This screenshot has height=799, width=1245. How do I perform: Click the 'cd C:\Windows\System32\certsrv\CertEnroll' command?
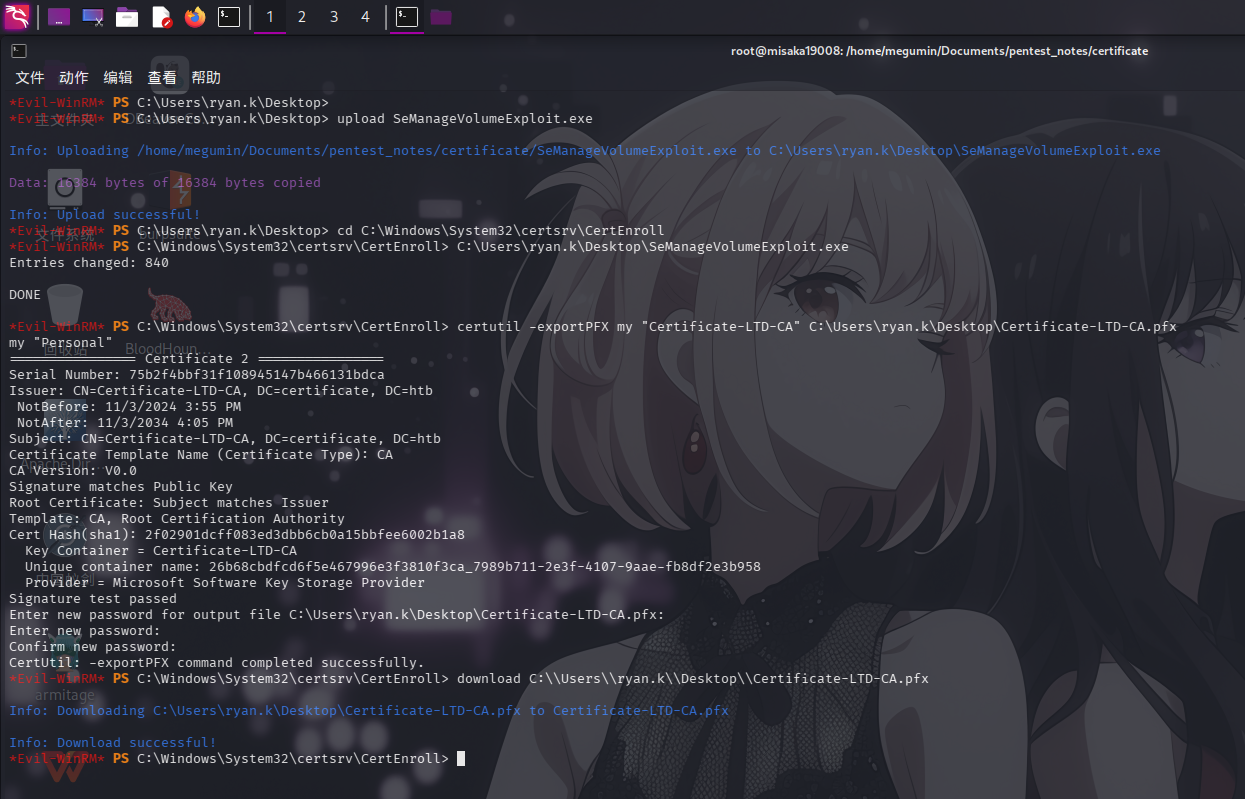point(501,231)
